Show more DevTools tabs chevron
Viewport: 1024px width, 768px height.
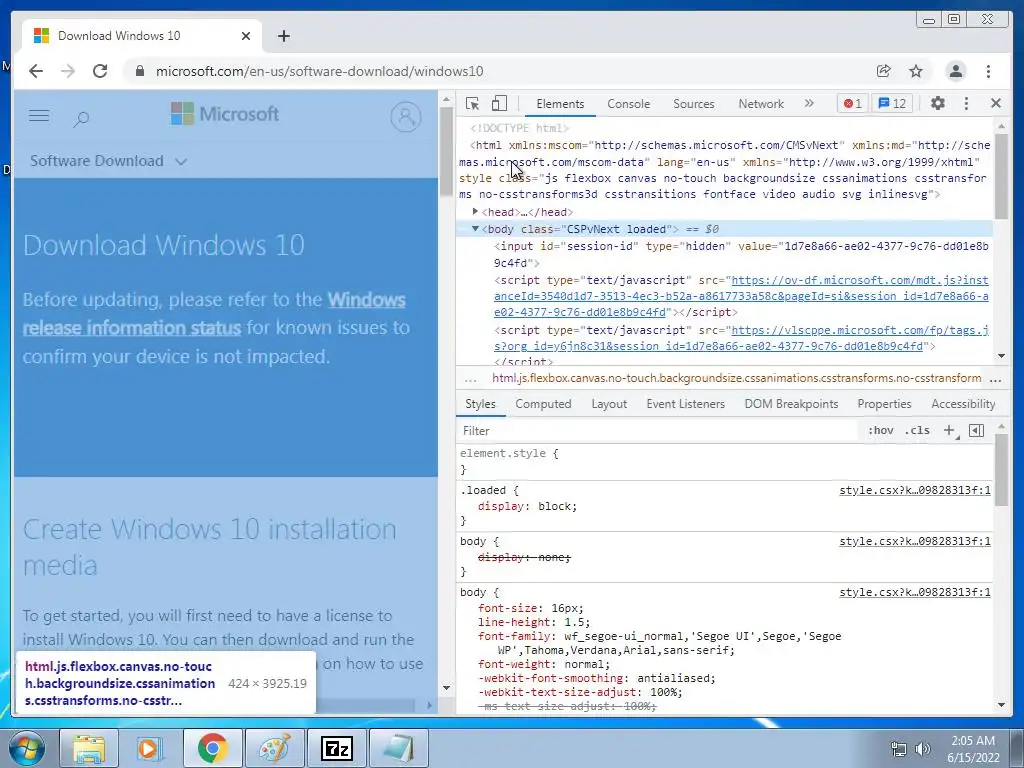click(809, 103)
